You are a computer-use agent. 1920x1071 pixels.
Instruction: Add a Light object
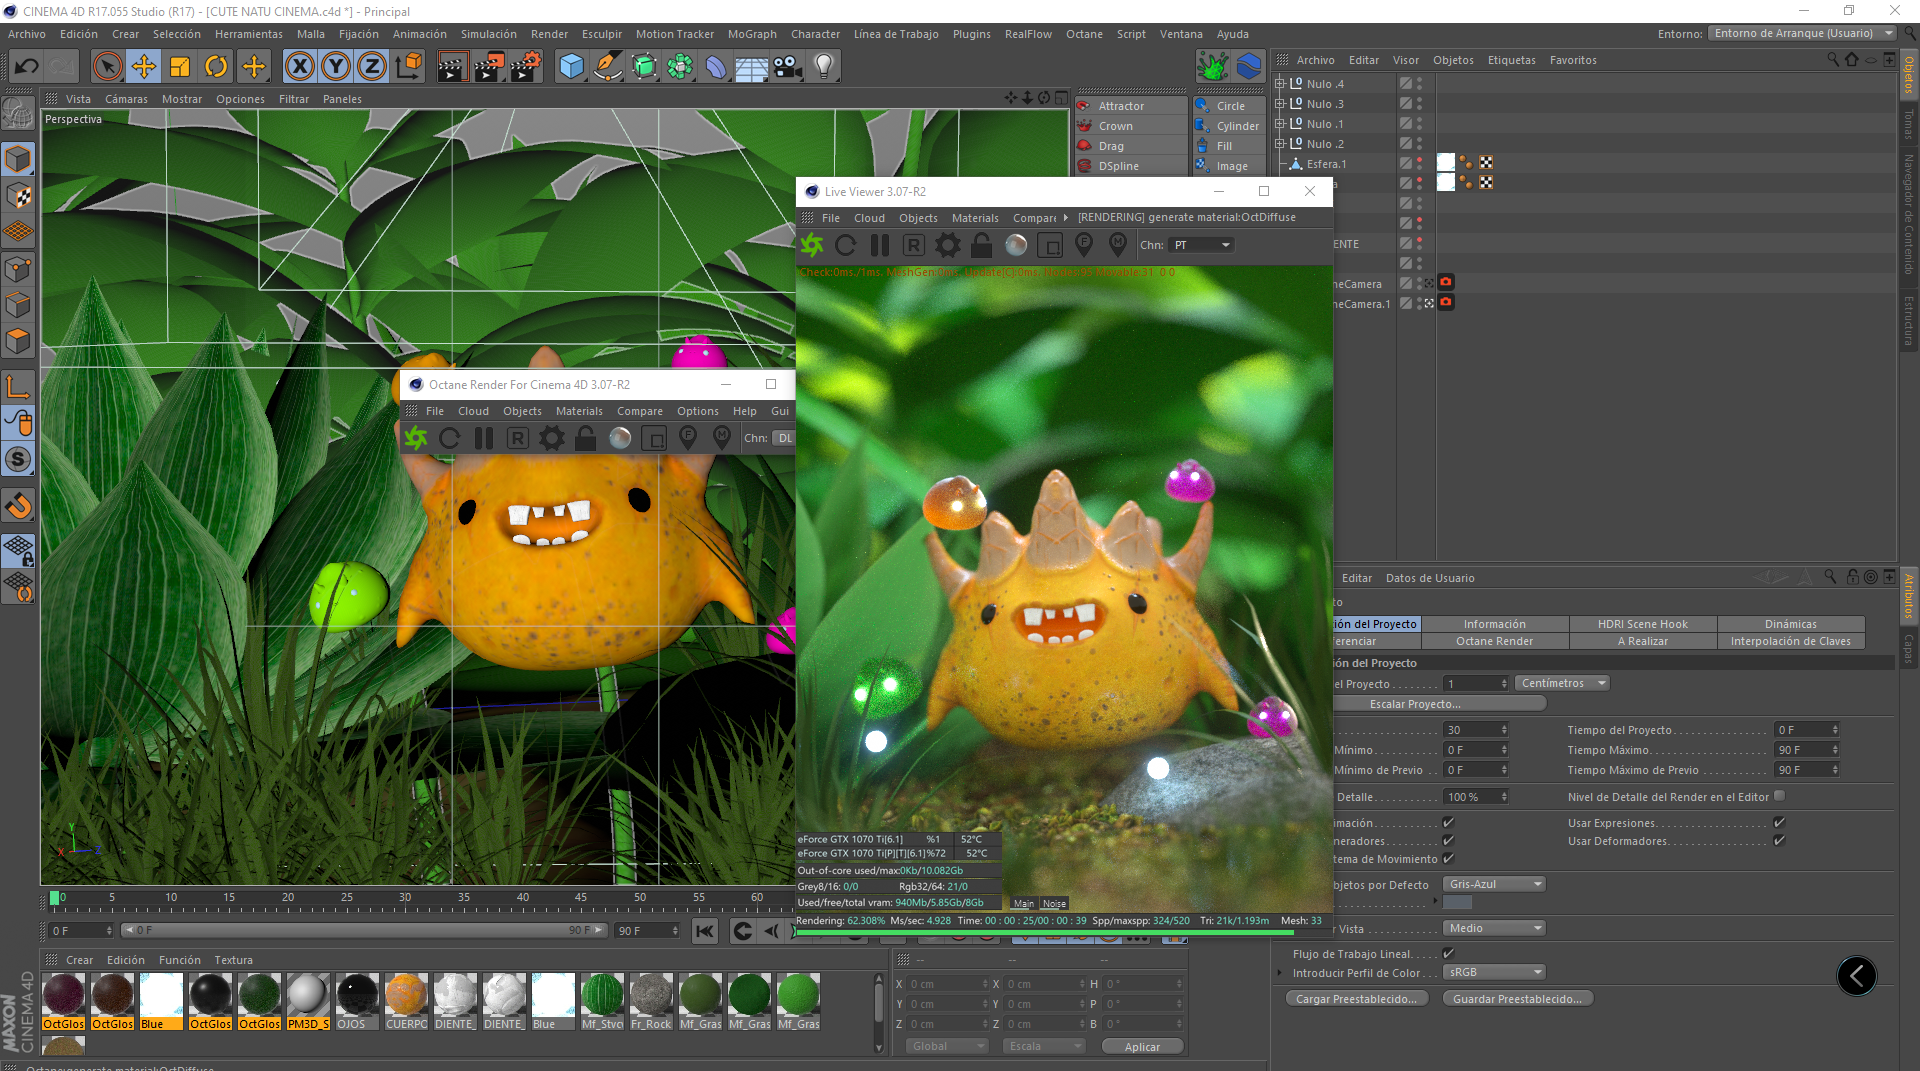coord(823,67)
